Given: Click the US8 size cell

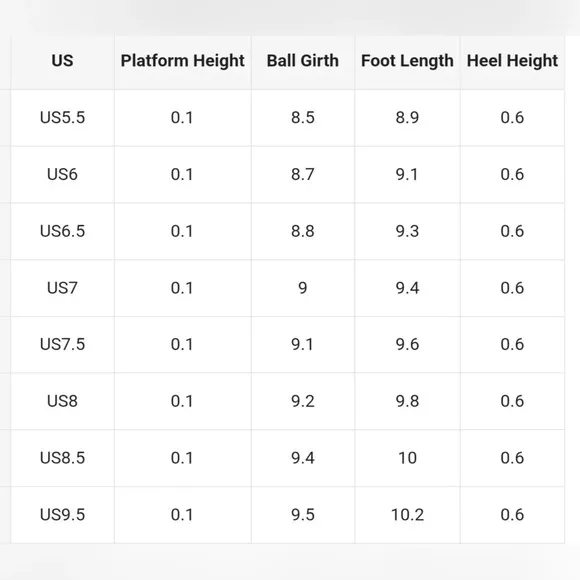Looking at the screenshot, I should 63,401.
